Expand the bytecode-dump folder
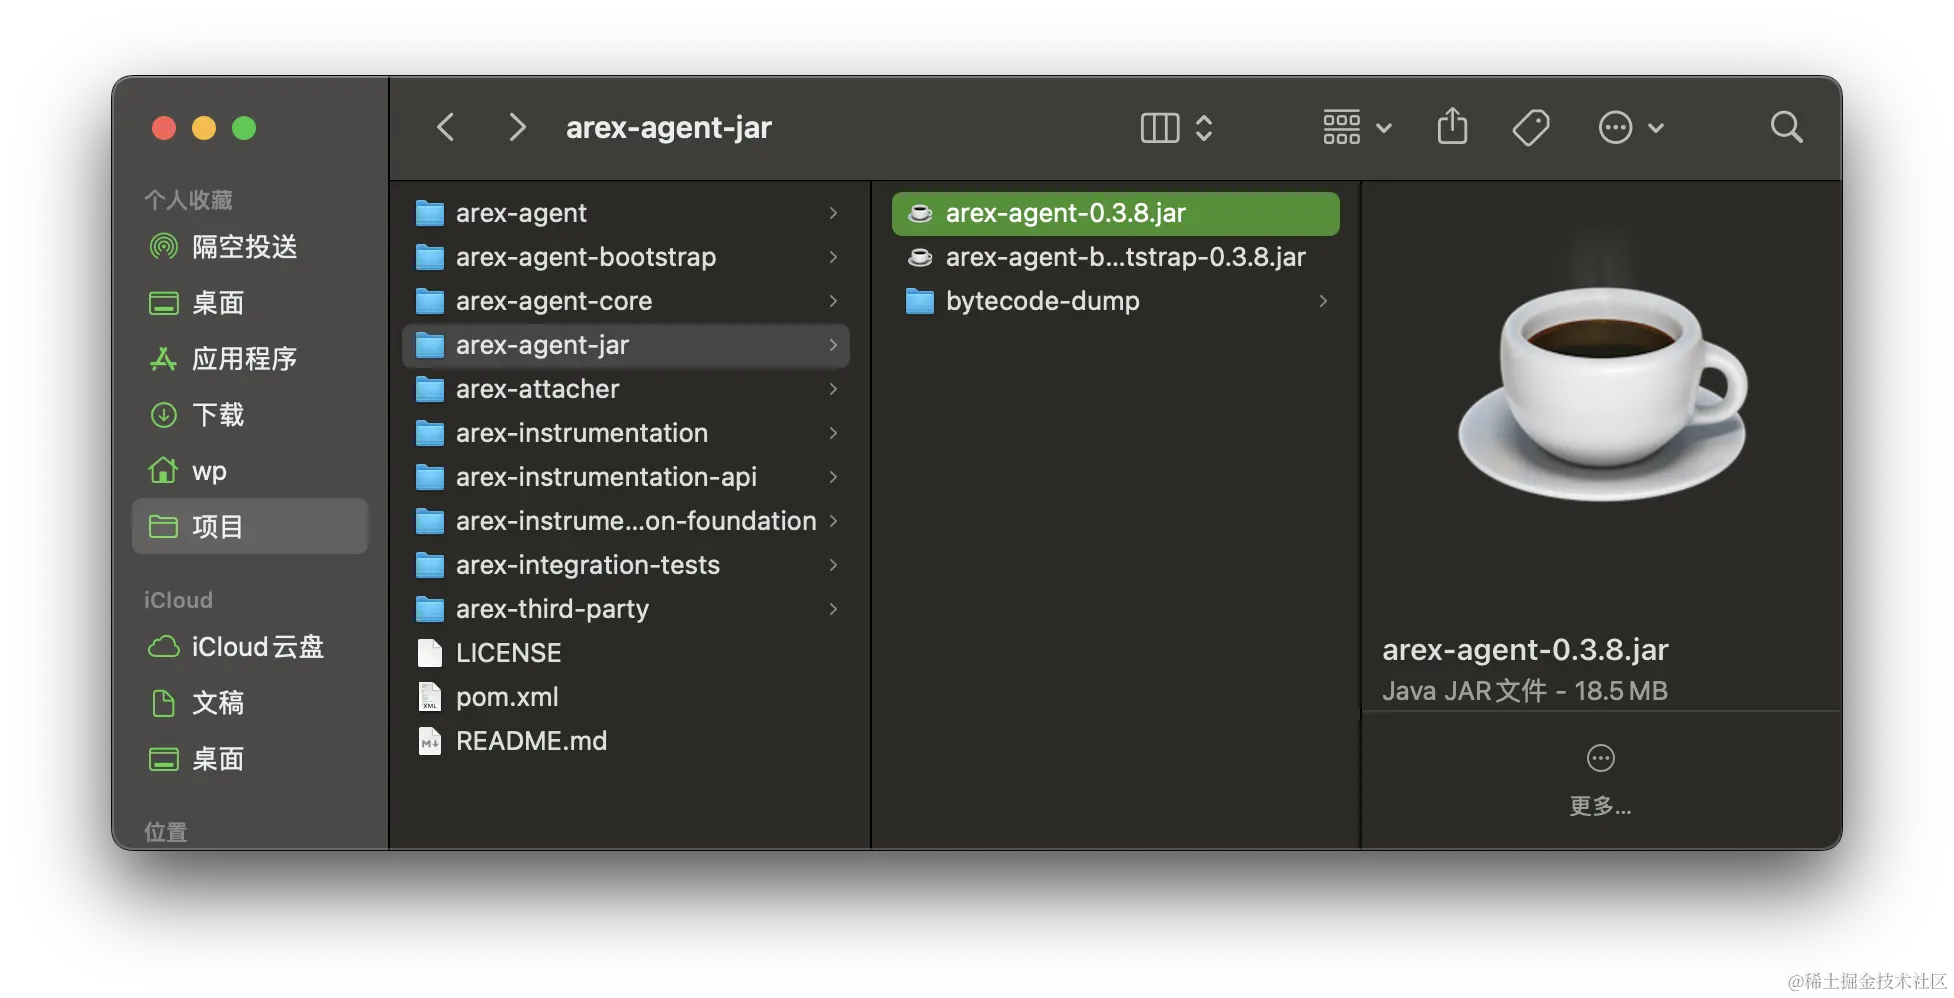This screenshot has height=998, width=1954. click(1042, 301)
